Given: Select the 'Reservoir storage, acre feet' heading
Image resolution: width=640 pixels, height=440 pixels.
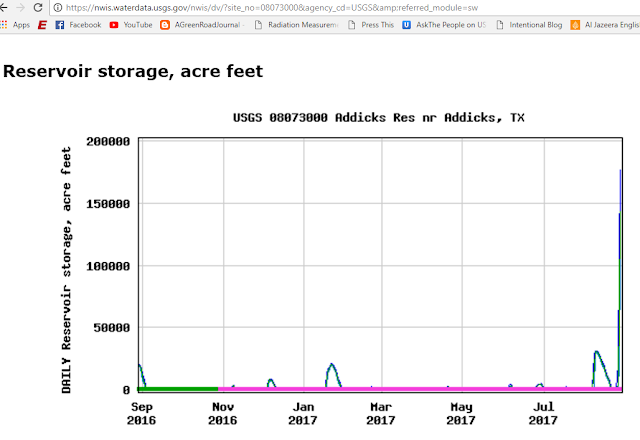Looking at the screenshot, I should (x=133, y=71).
